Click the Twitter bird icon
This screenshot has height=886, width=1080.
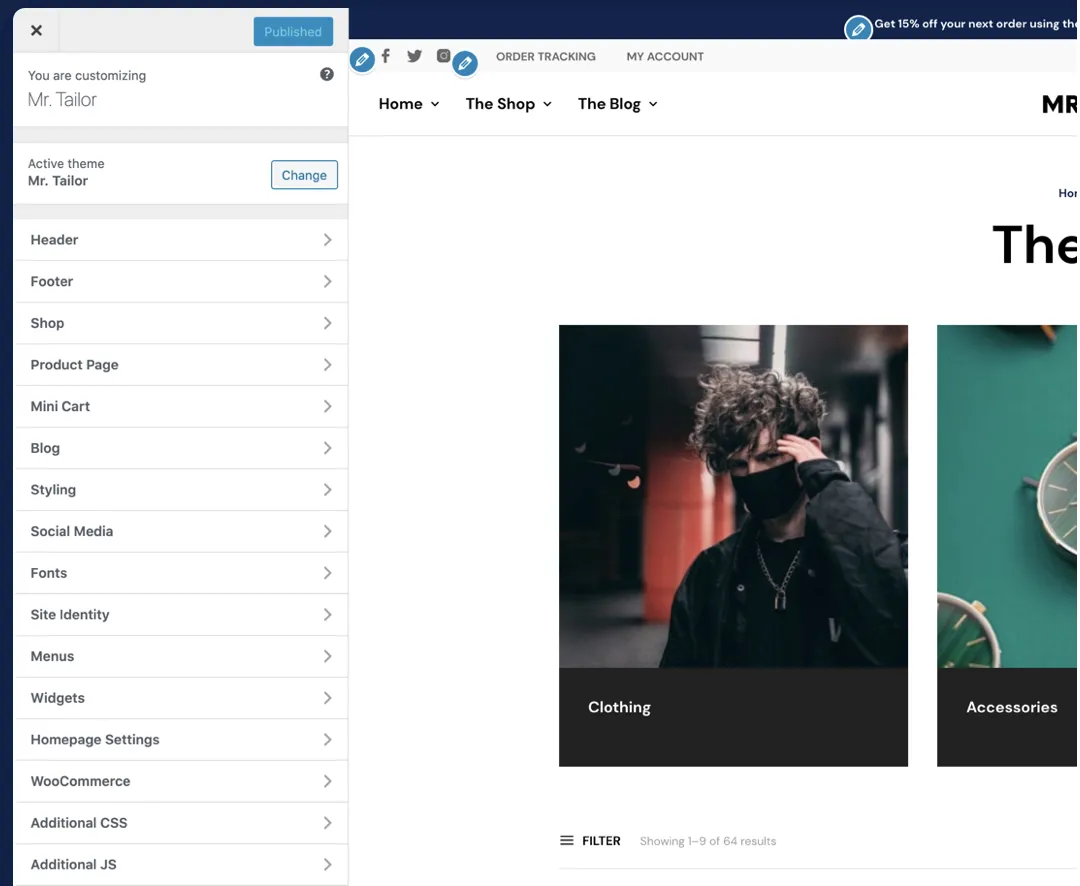pyautogui.click(x=414, y=56)
